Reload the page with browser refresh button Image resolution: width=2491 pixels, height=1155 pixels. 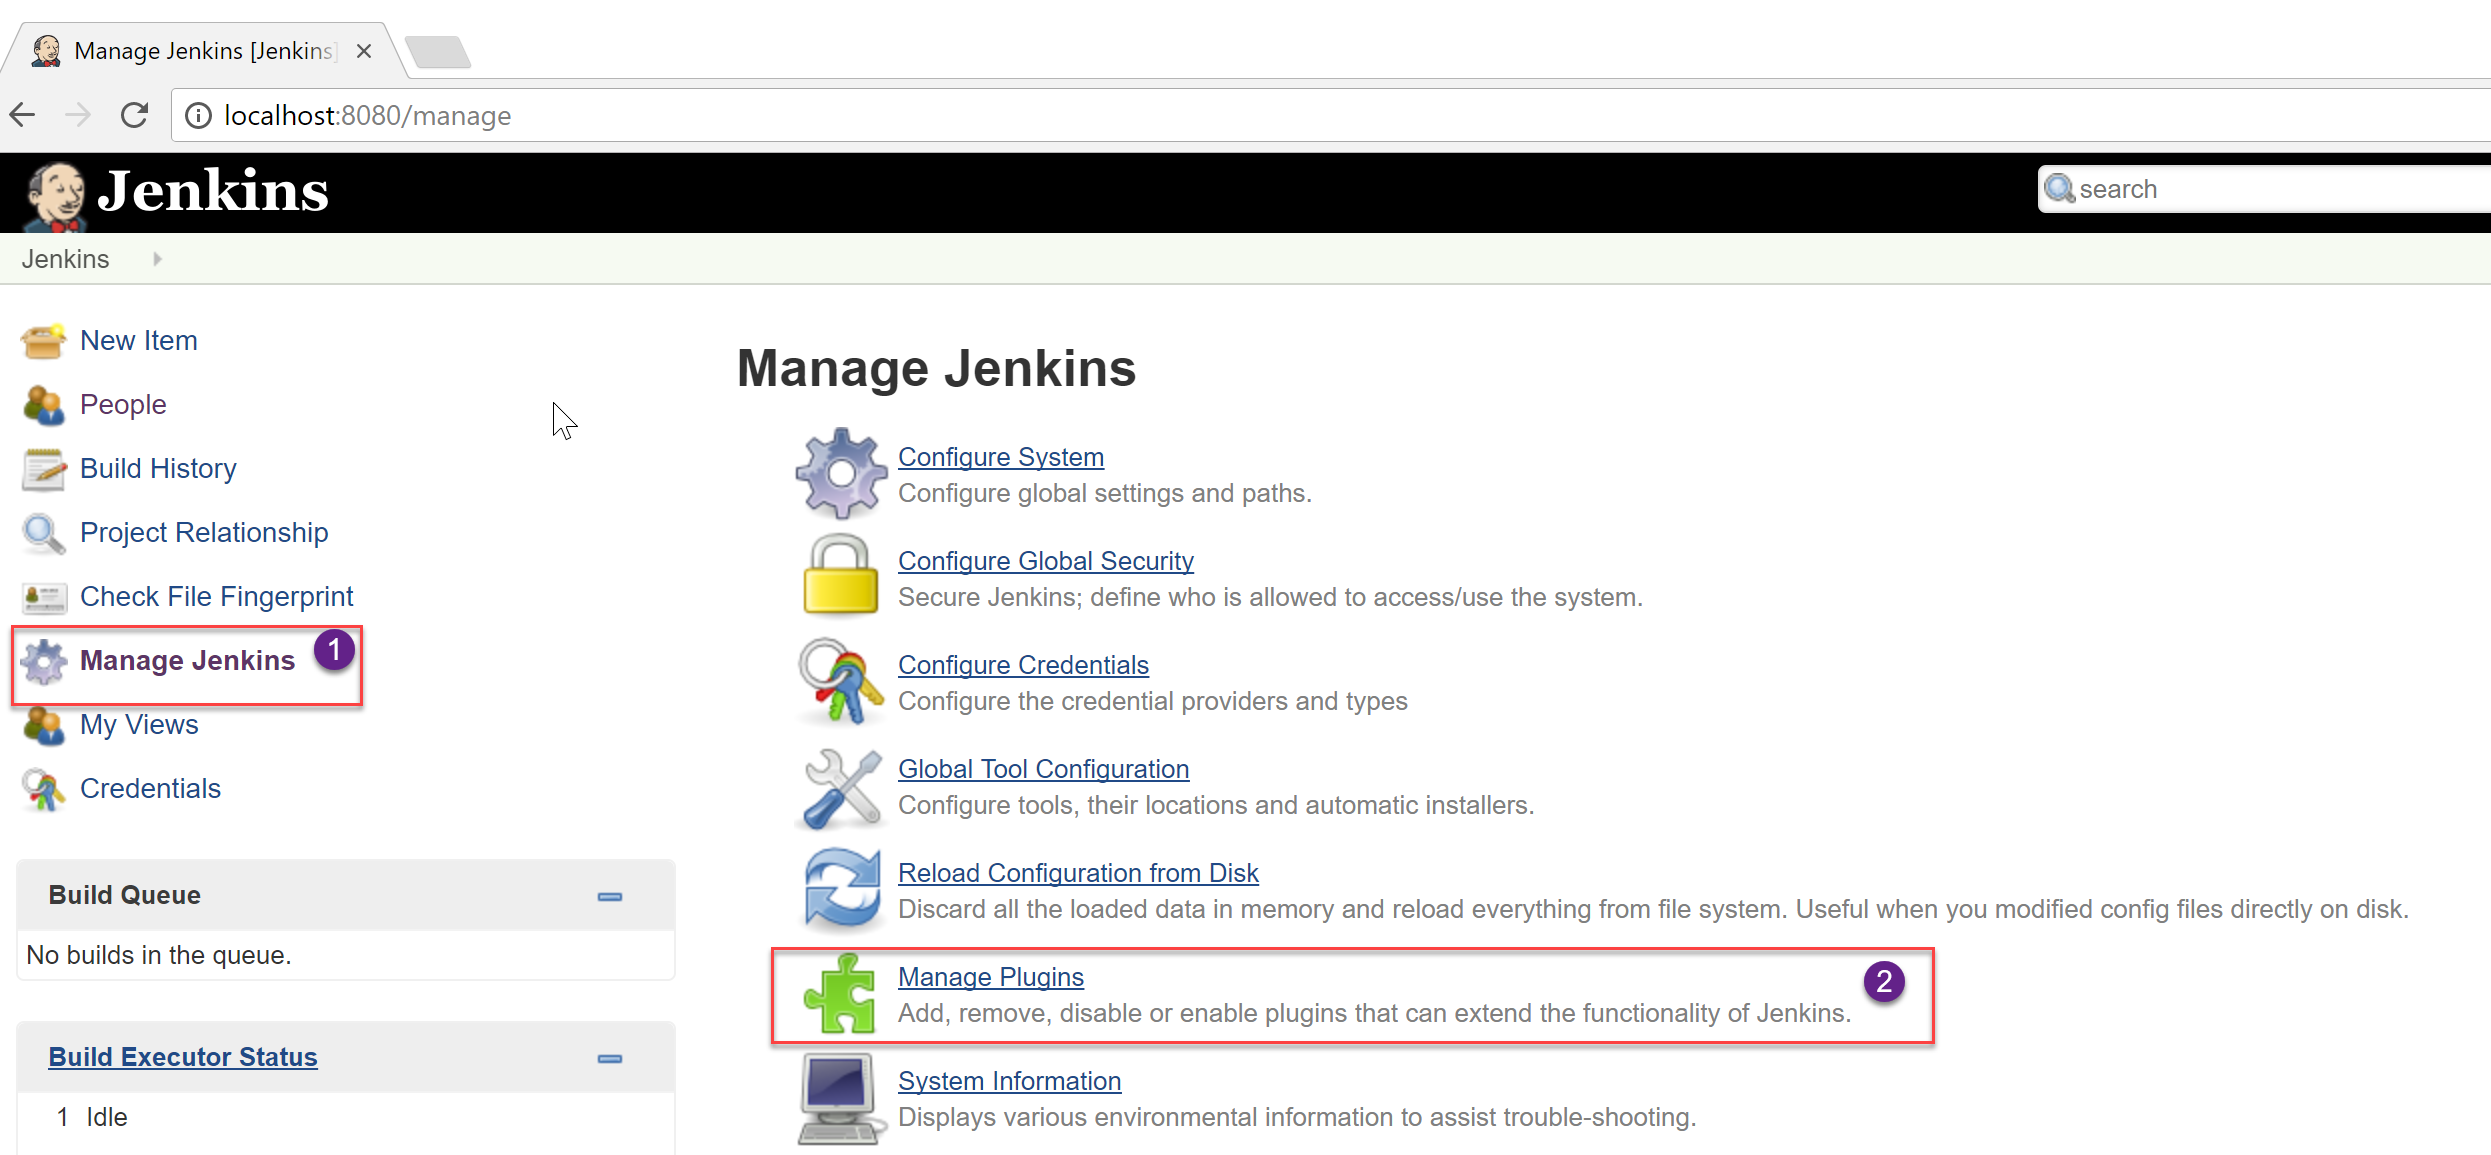click(134, 115)
